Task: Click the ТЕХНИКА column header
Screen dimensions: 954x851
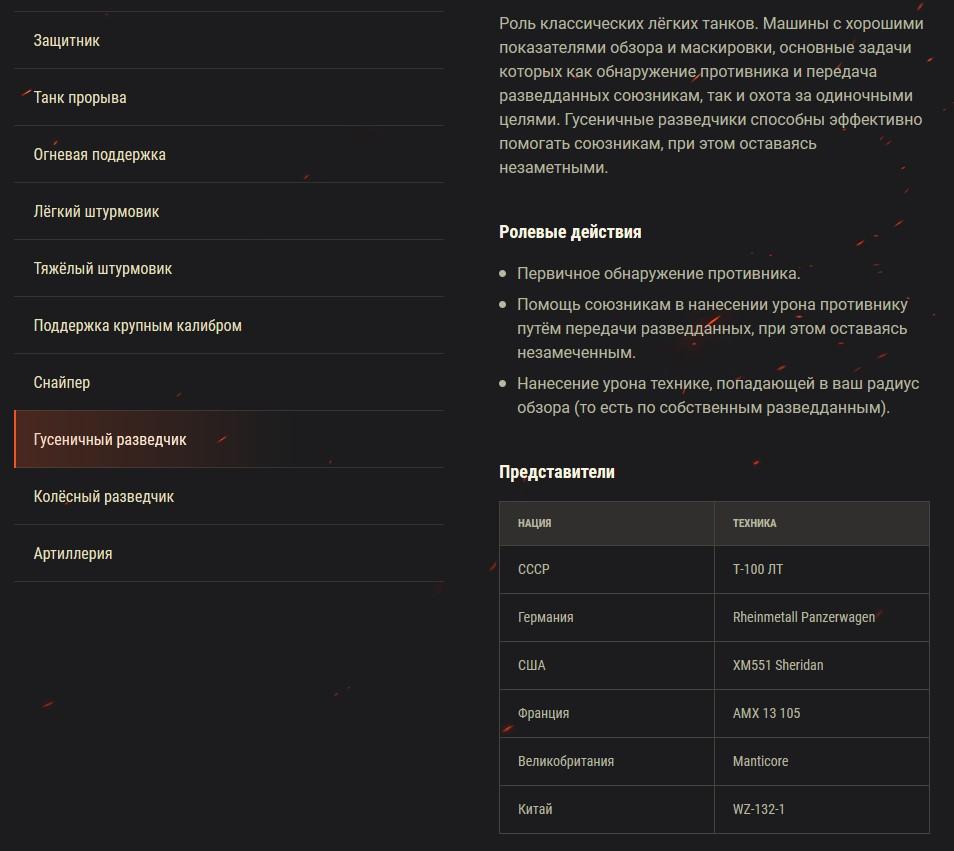Action: (x=754, y=523)
